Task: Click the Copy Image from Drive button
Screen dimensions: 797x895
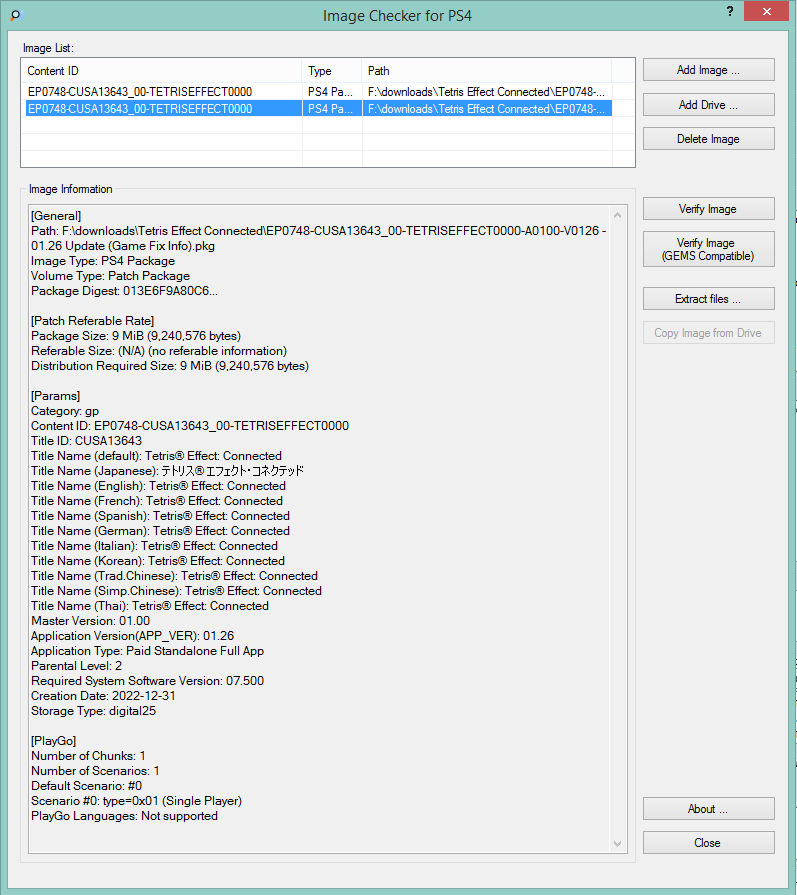Action: point(709,333)
